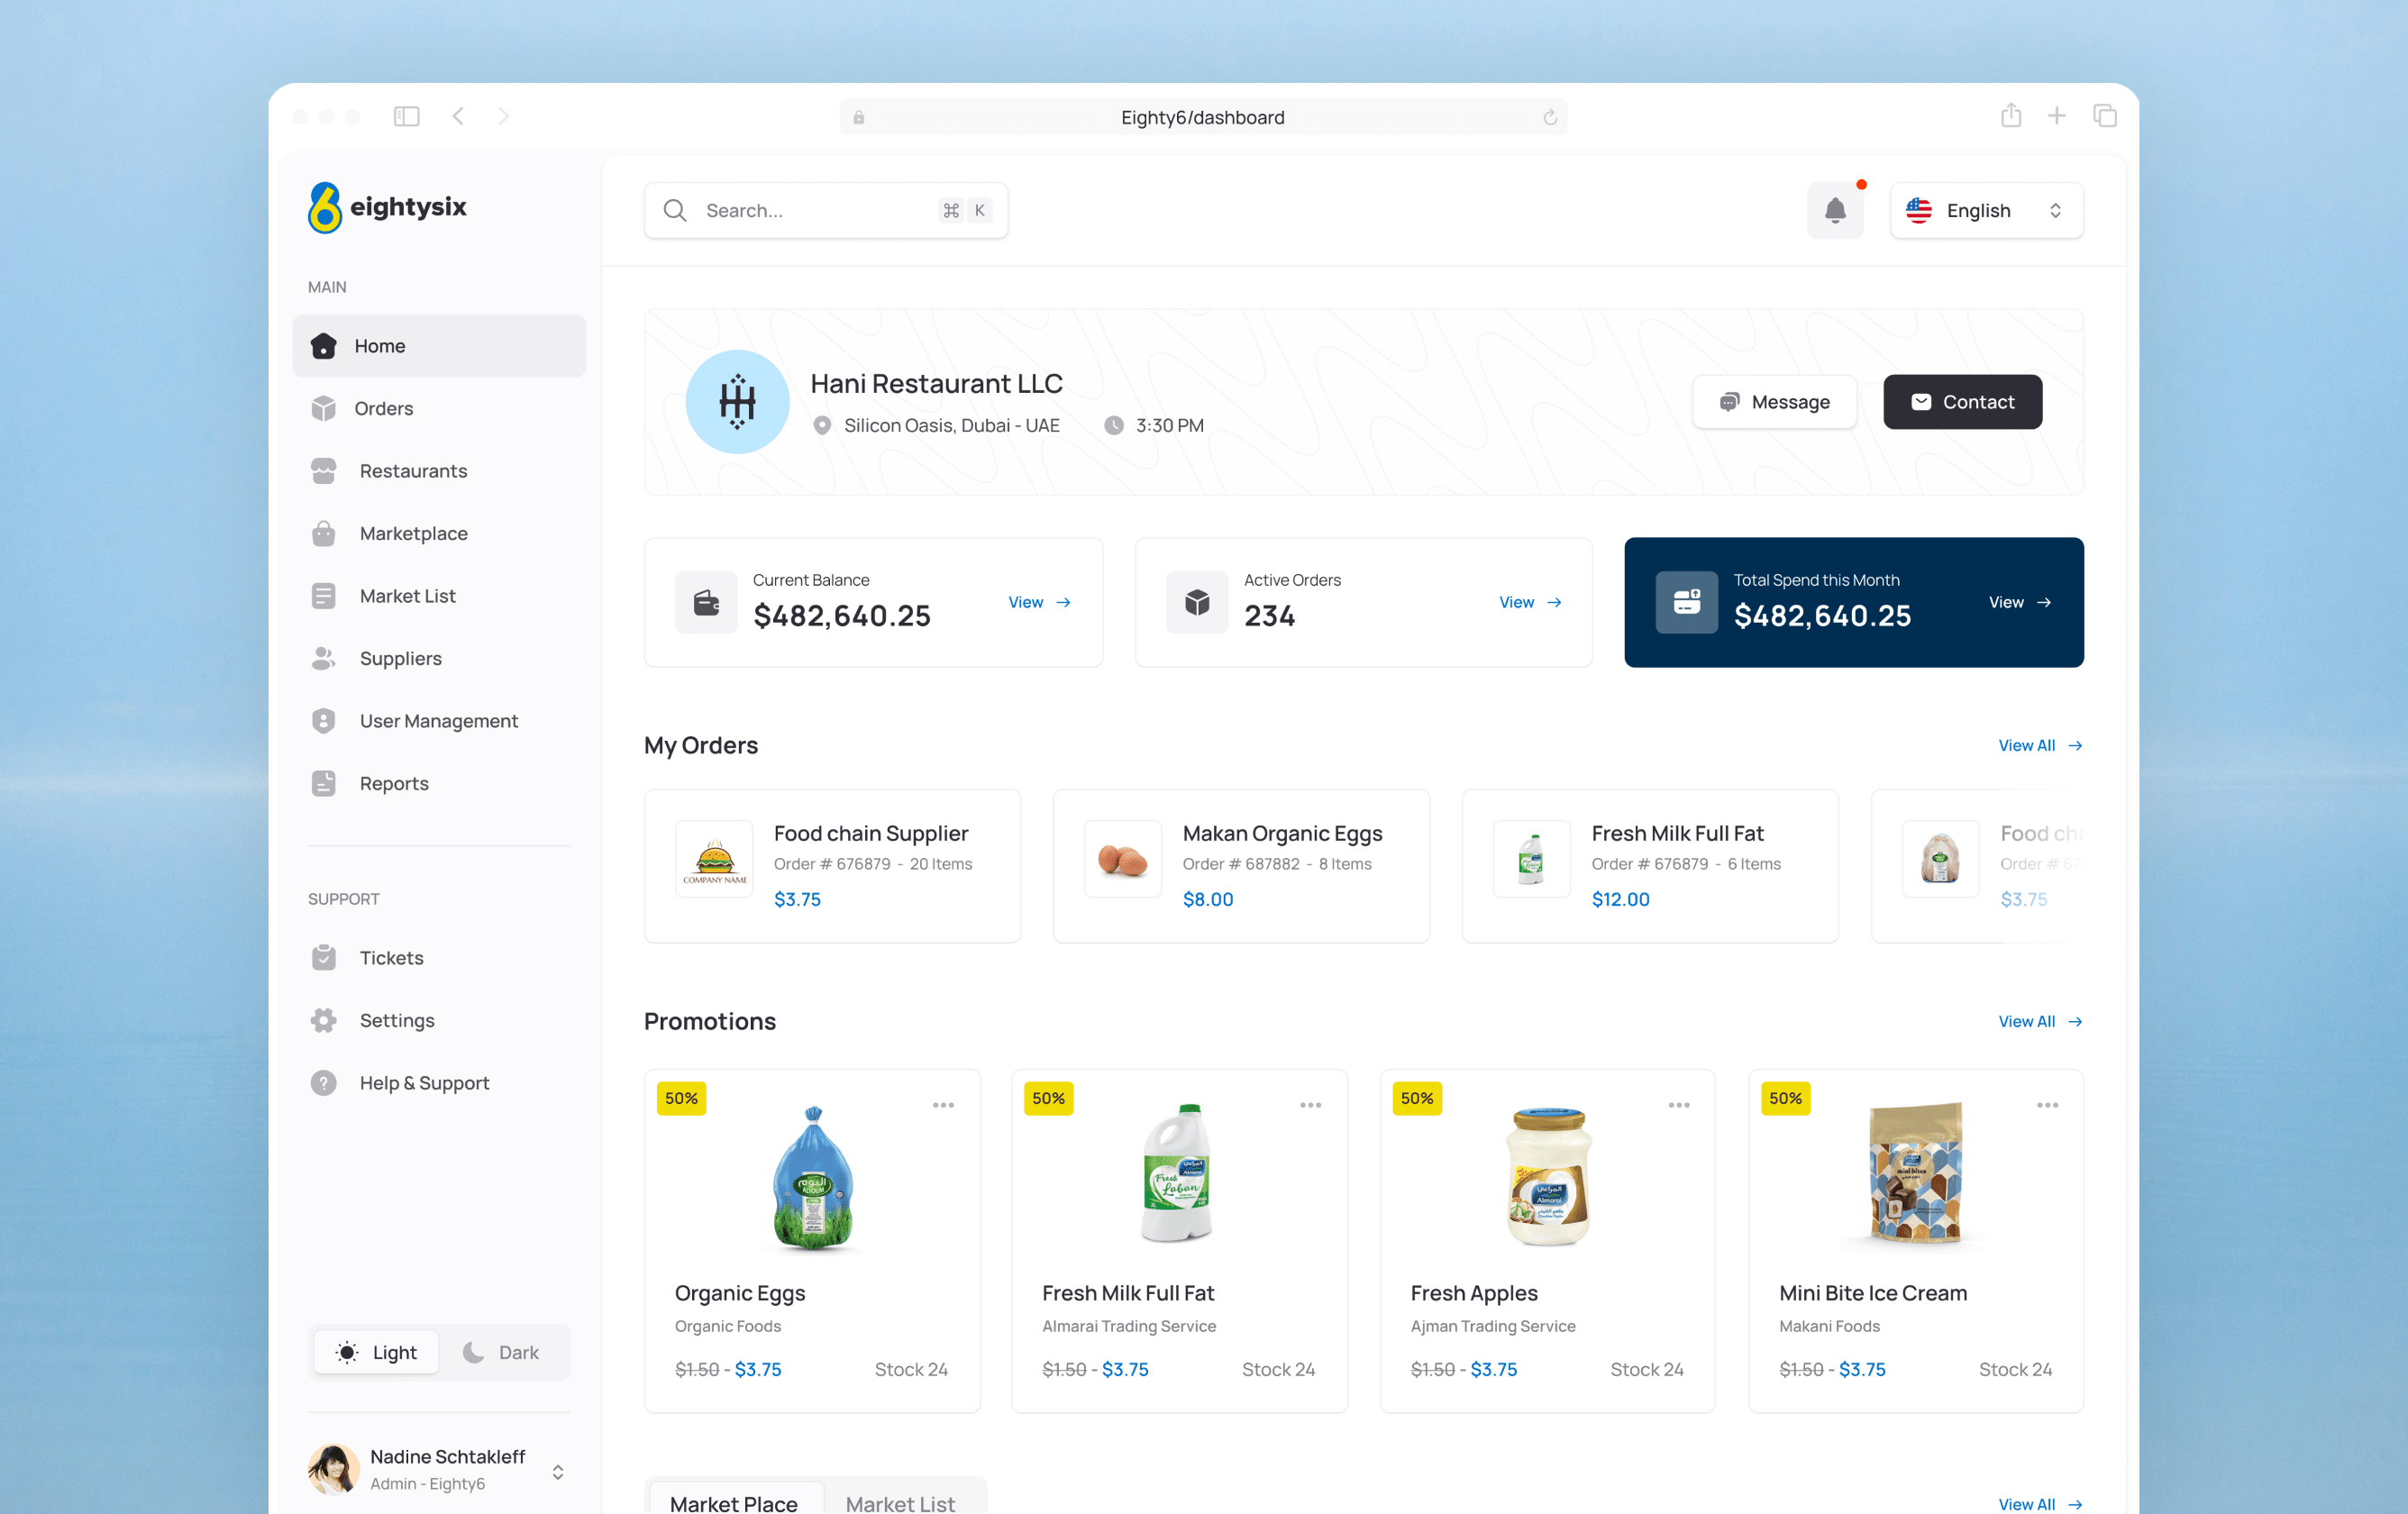Click Fresh Milk Full Fat promotion image
Viewport: 2408px width, 1514px height.
point(1178,1172)
